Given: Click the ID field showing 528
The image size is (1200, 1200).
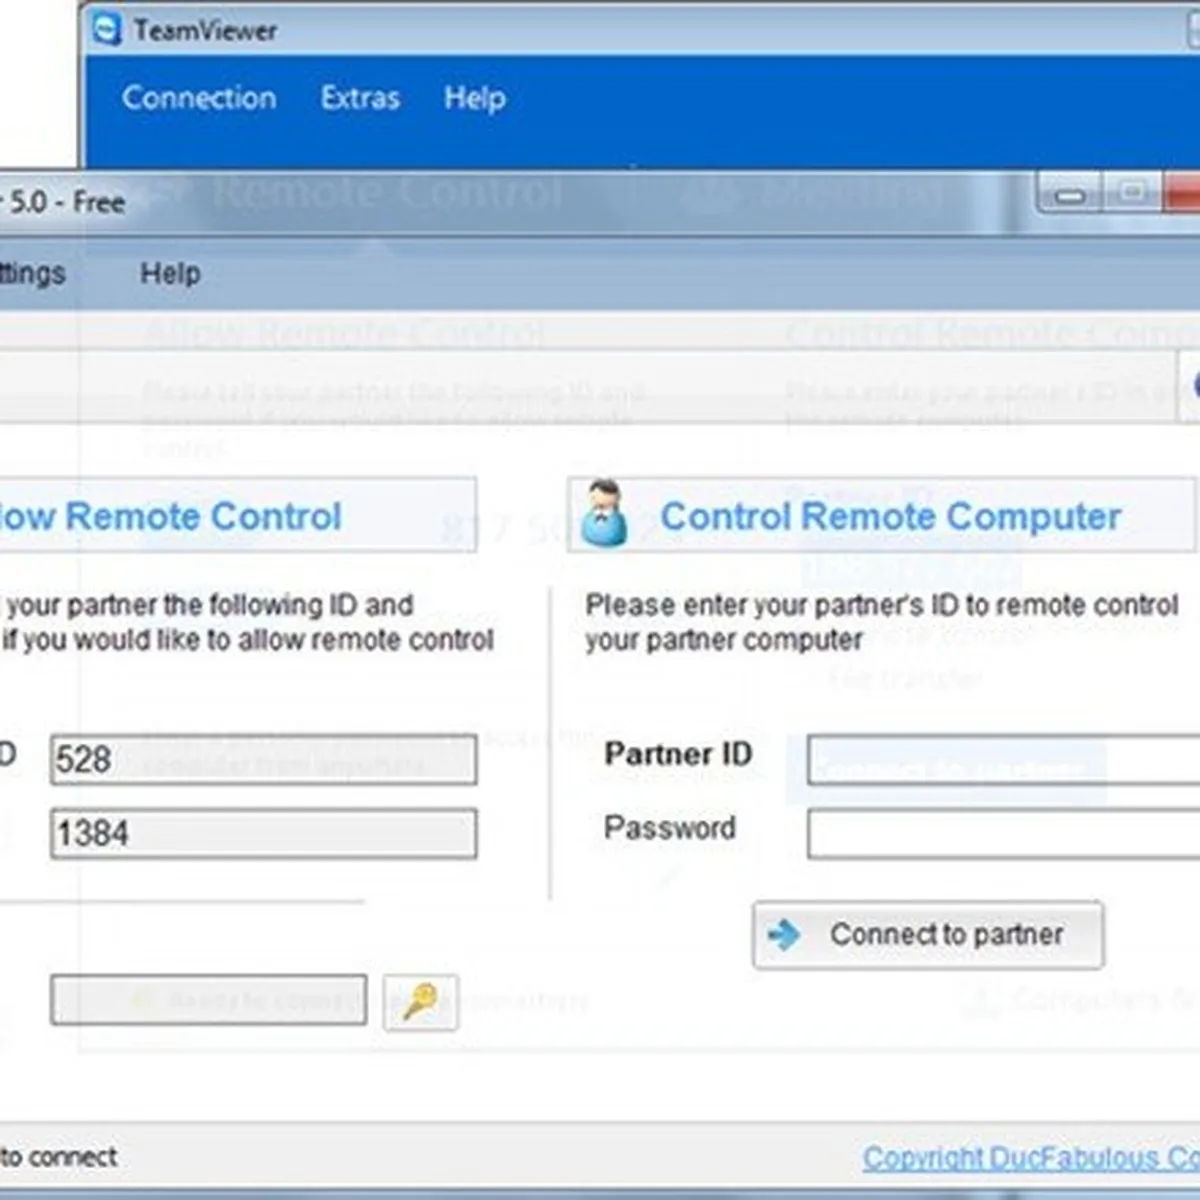Looking at the screenshot, I should click(x=264, y=760).
